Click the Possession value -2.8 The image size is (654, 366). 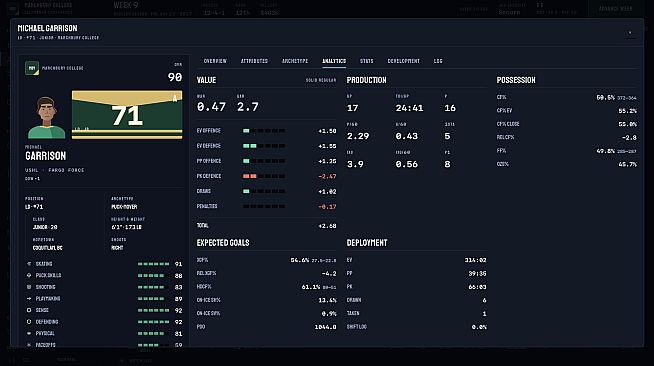click(629, 138)
